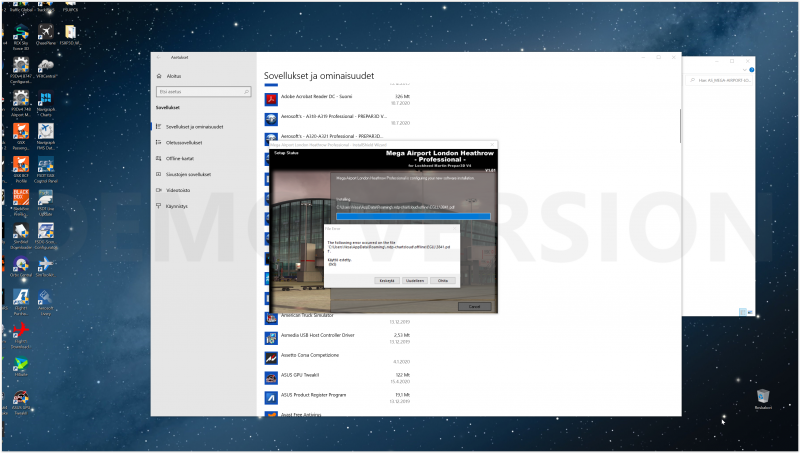
Task: Open FSDT Live Update shortcut
Action: tap(46, 203)
